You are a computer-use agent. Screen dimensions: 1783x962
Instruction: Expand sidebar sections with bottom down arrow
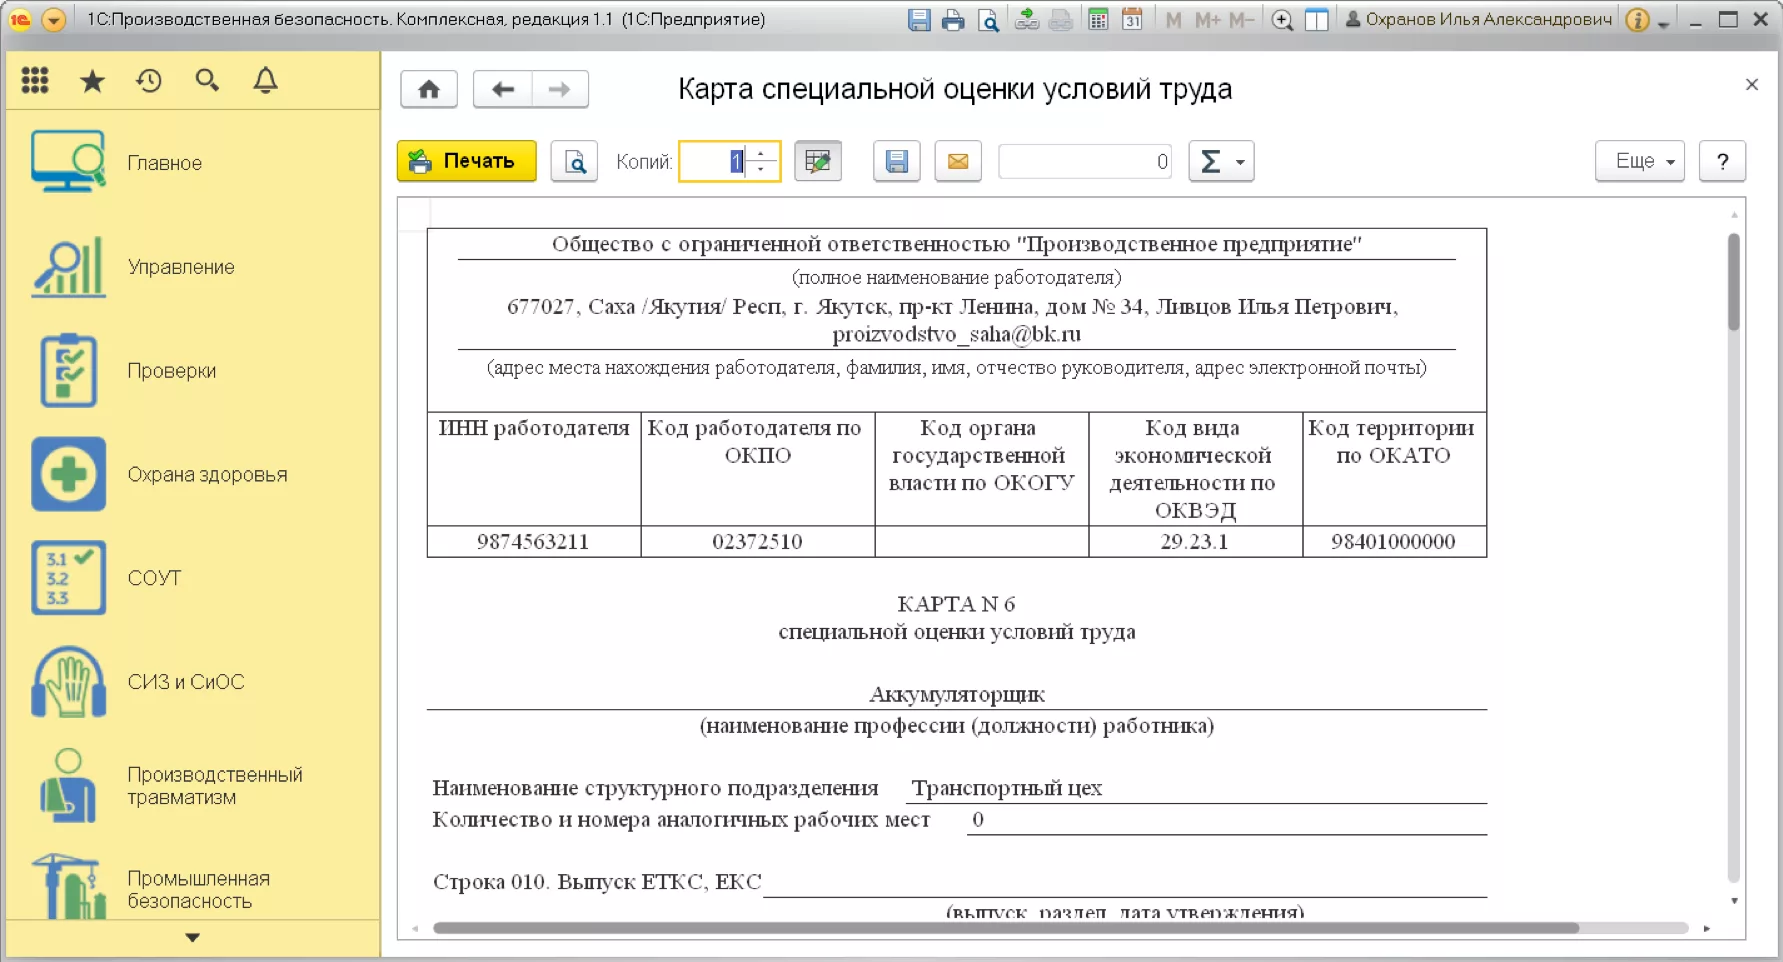click(x=193, y=938)
